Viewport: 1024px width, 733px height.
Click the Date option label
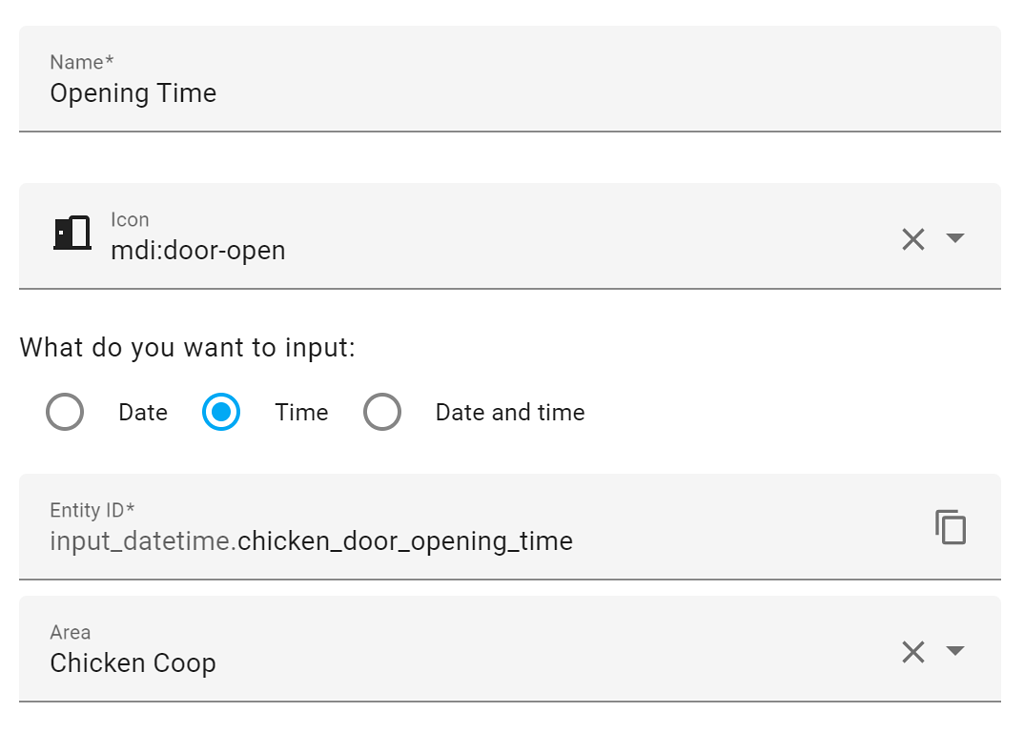tap(142, 411)
